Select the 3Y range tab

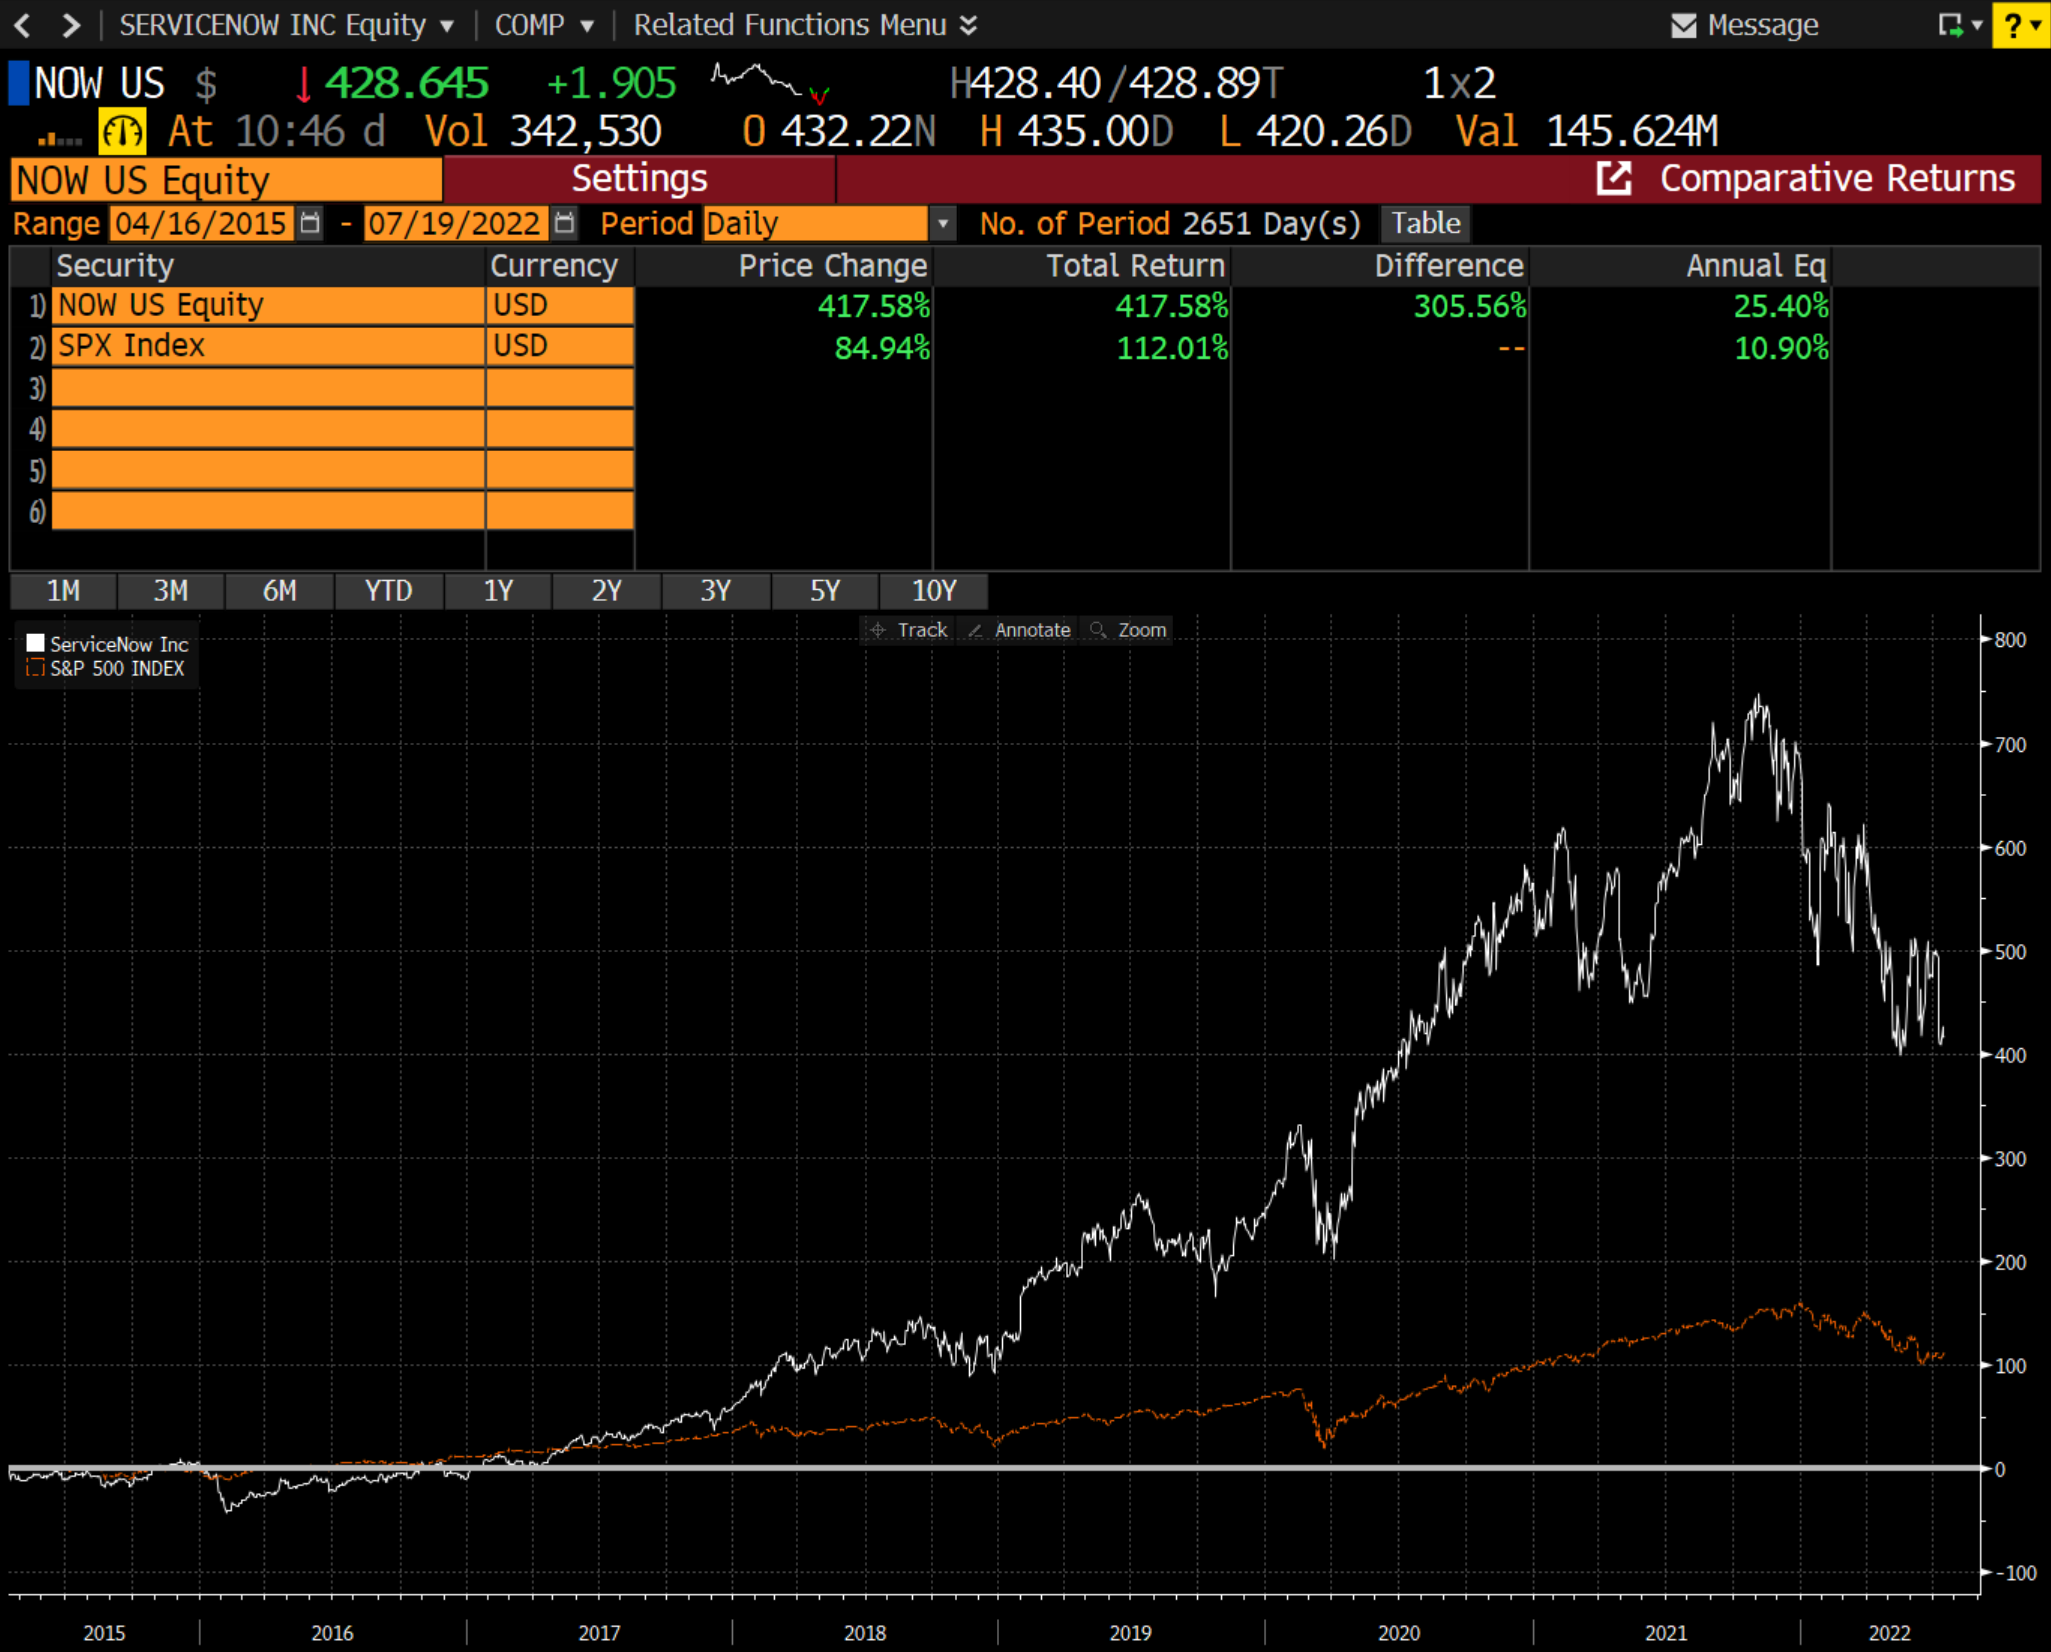click(716, 591)
